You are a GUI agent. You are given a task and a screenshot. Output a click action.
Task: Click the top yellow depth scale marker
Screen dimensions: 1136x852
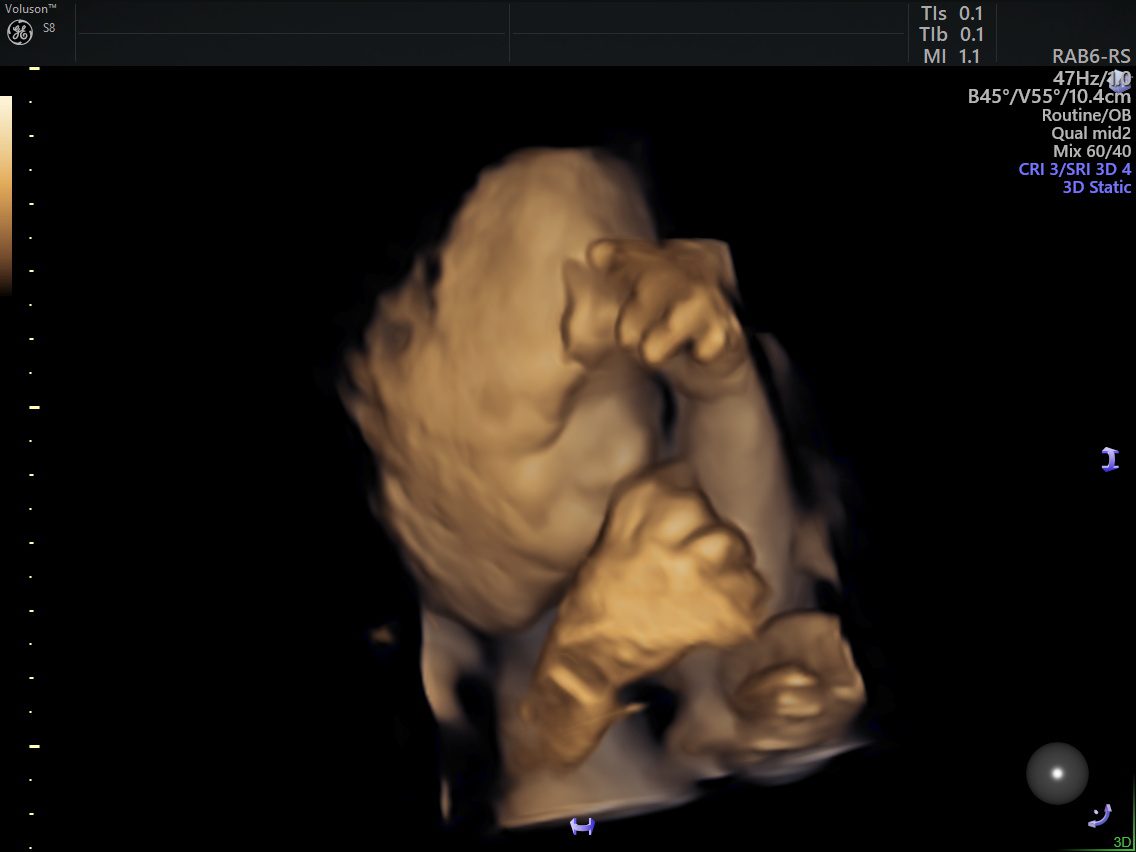pyautogui.click(x=34, y=69)
